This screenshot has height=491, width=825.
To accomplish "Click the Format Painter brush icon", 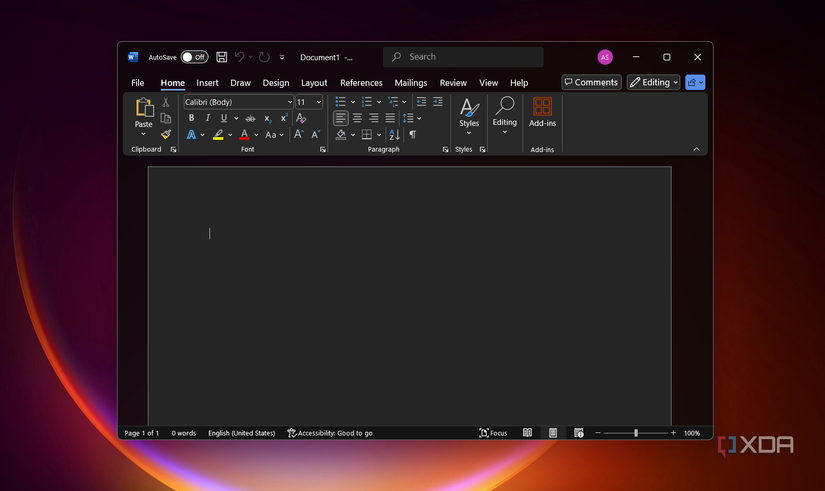I will 166,134.
